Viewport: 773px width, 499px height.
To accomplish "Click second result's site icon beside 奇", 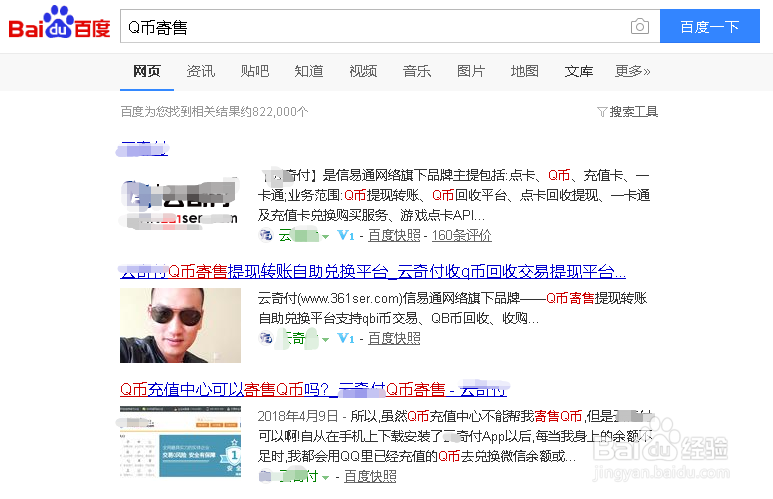I will [266, 338].
